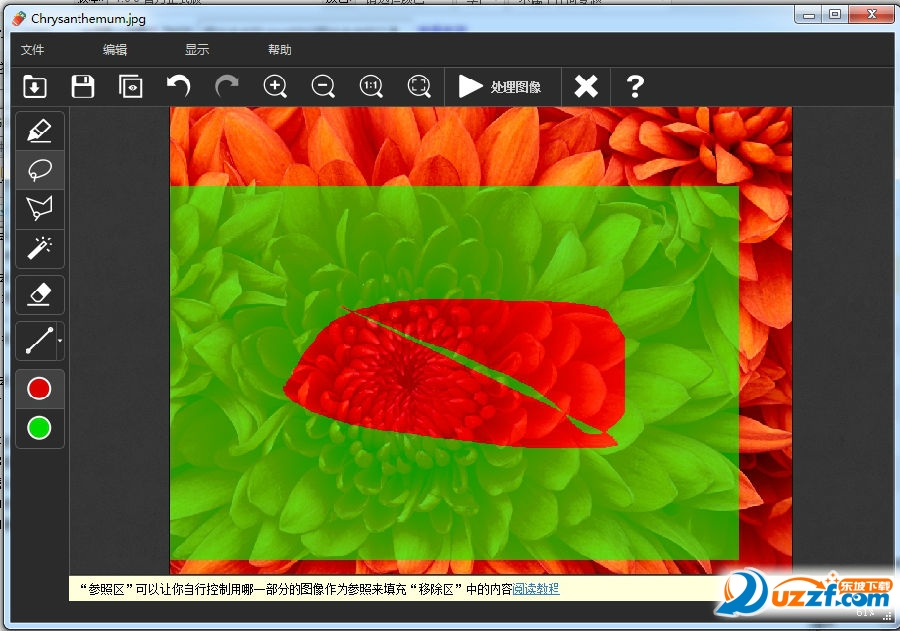Expand the line tool dropdown arrow
The height and width of the screenshot is (631, 900).
click(x=60, y=341)
